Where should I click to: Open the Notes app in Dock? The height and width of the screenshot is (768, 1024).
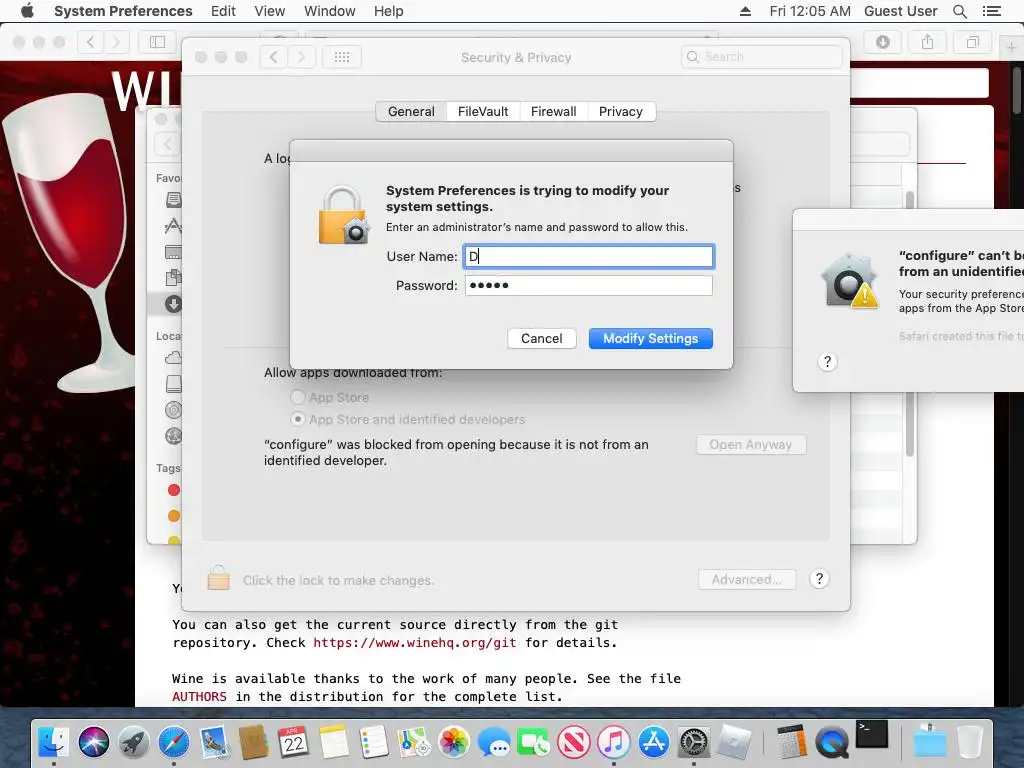pyautogui.click(x=334, y=743)
